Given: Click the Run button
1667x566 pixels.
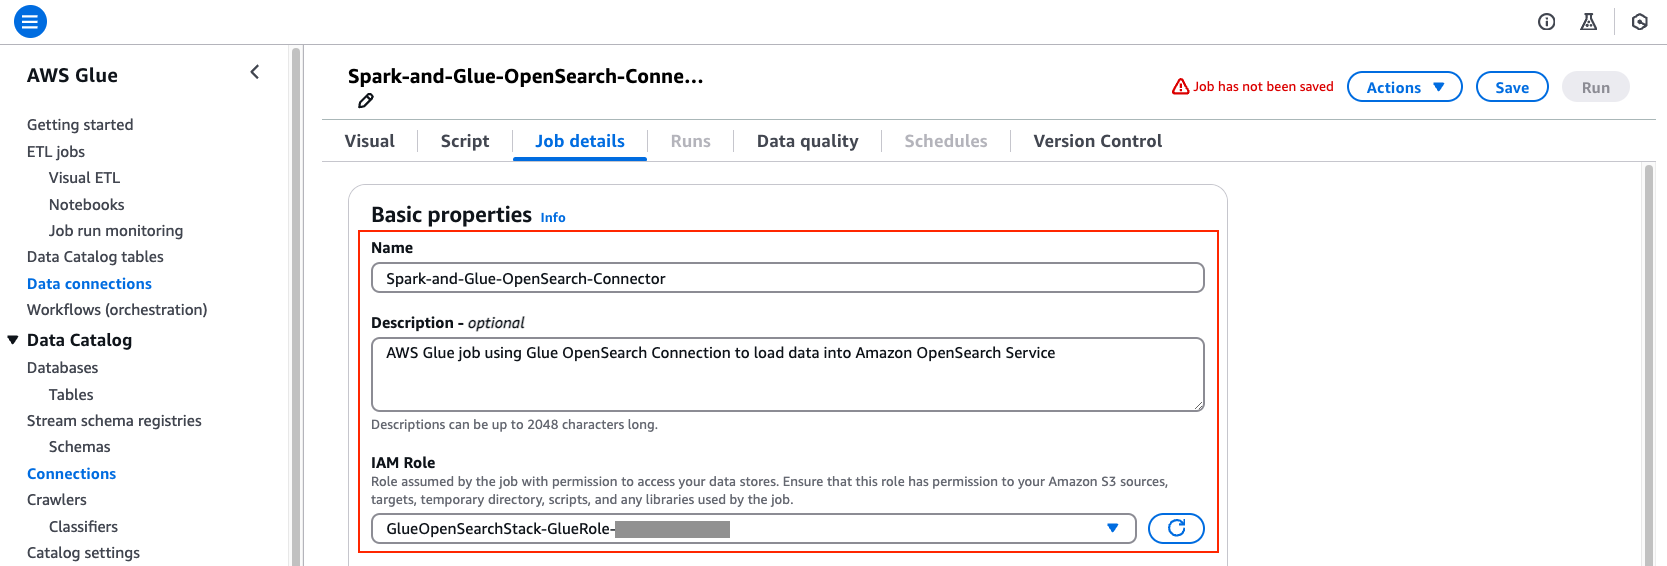Looking at the screenshot, I should (x=1595, y=87).
